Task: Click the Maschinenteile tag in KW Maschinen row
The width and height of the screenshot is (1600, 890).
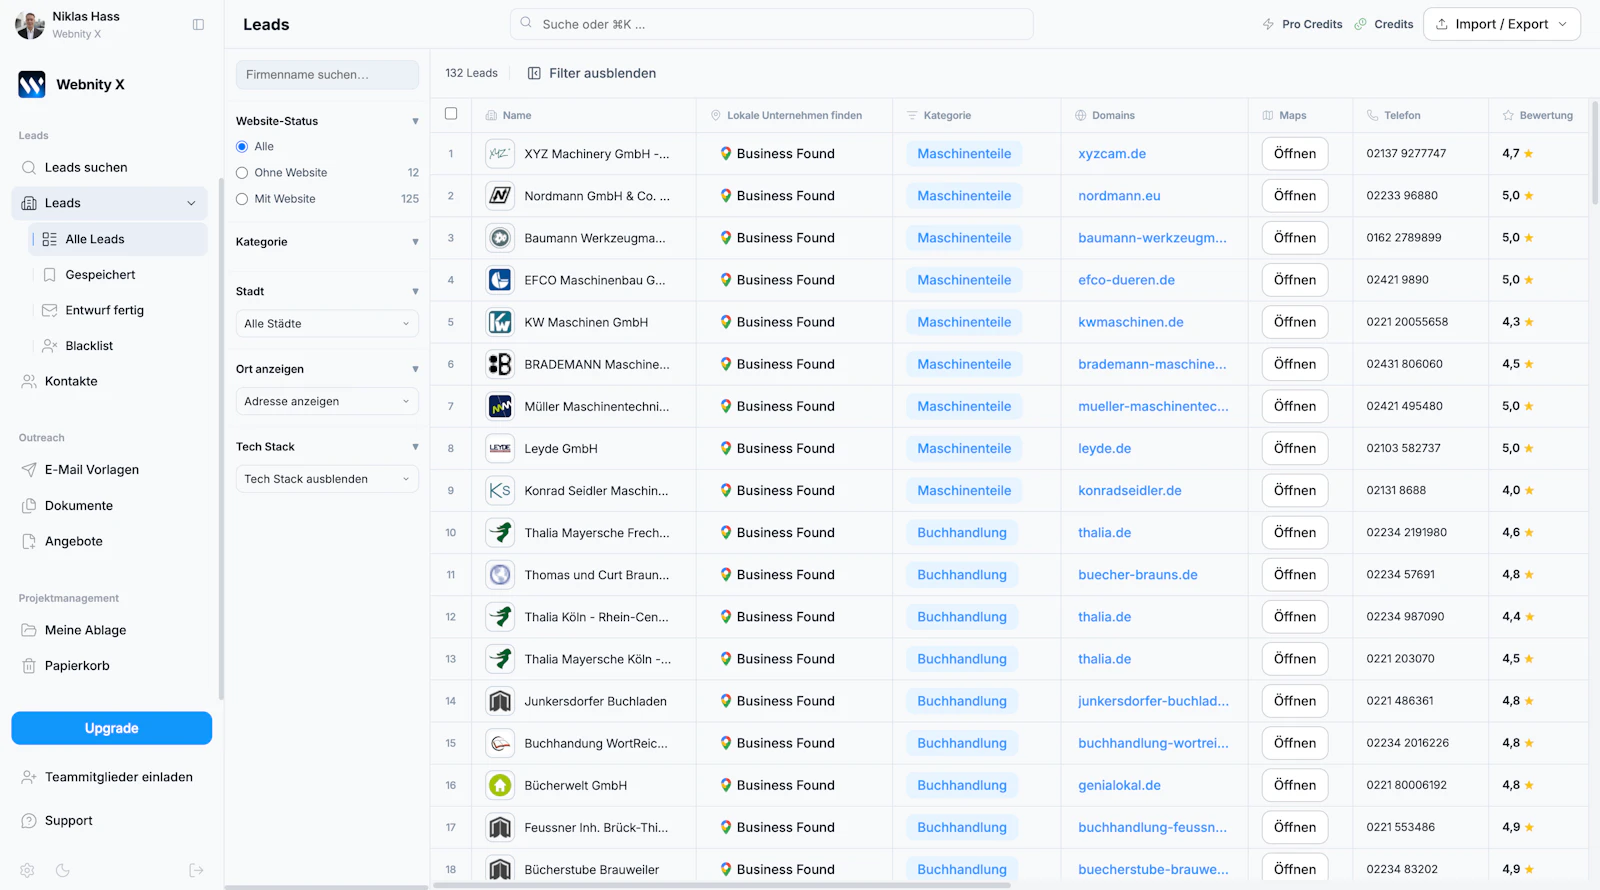Action: (x=964, y=322)
